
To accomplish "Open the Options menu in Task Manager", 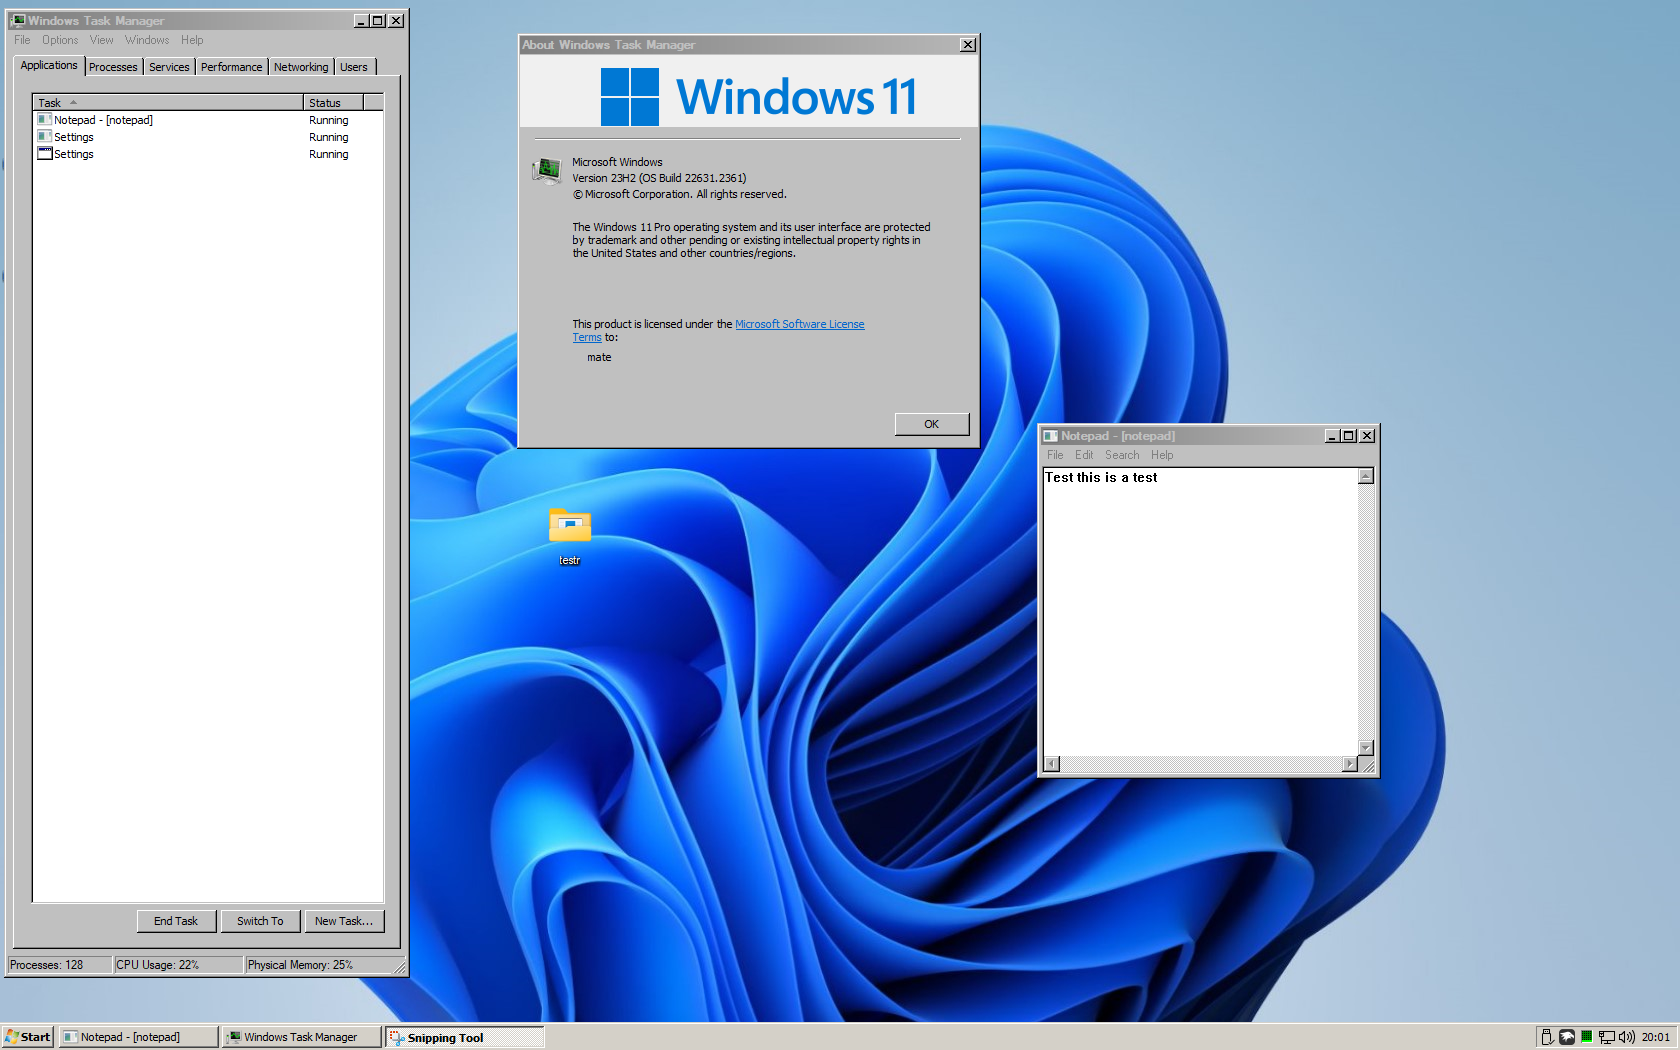I will point(60,40).
